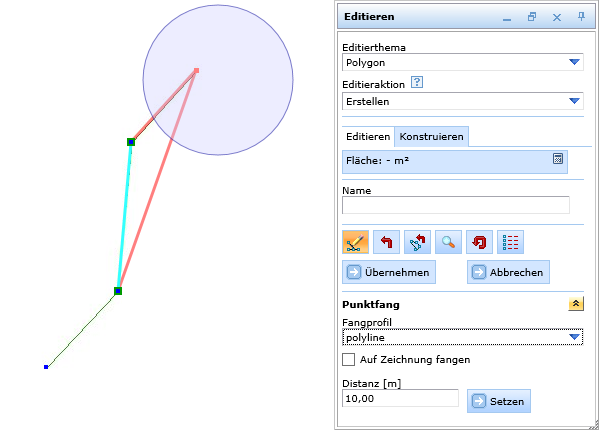Image resolution: width=599 pixels, height=430 pixels.
Task: Open the Fangprofil polyline dropdown
Action: [x=463, y=337]
